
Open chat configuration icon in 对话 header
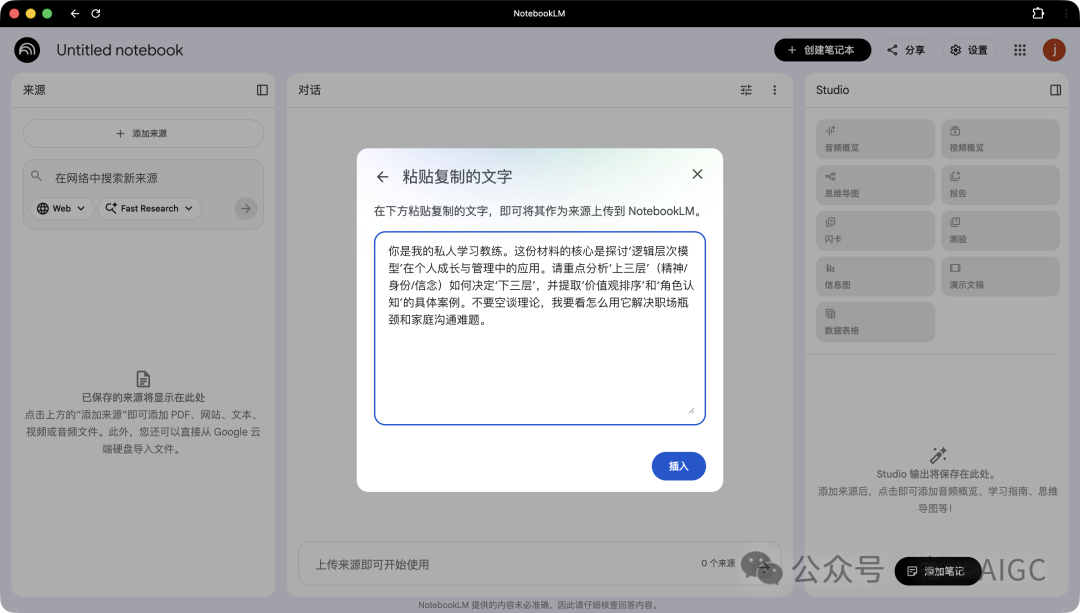[x=745, y=89]
